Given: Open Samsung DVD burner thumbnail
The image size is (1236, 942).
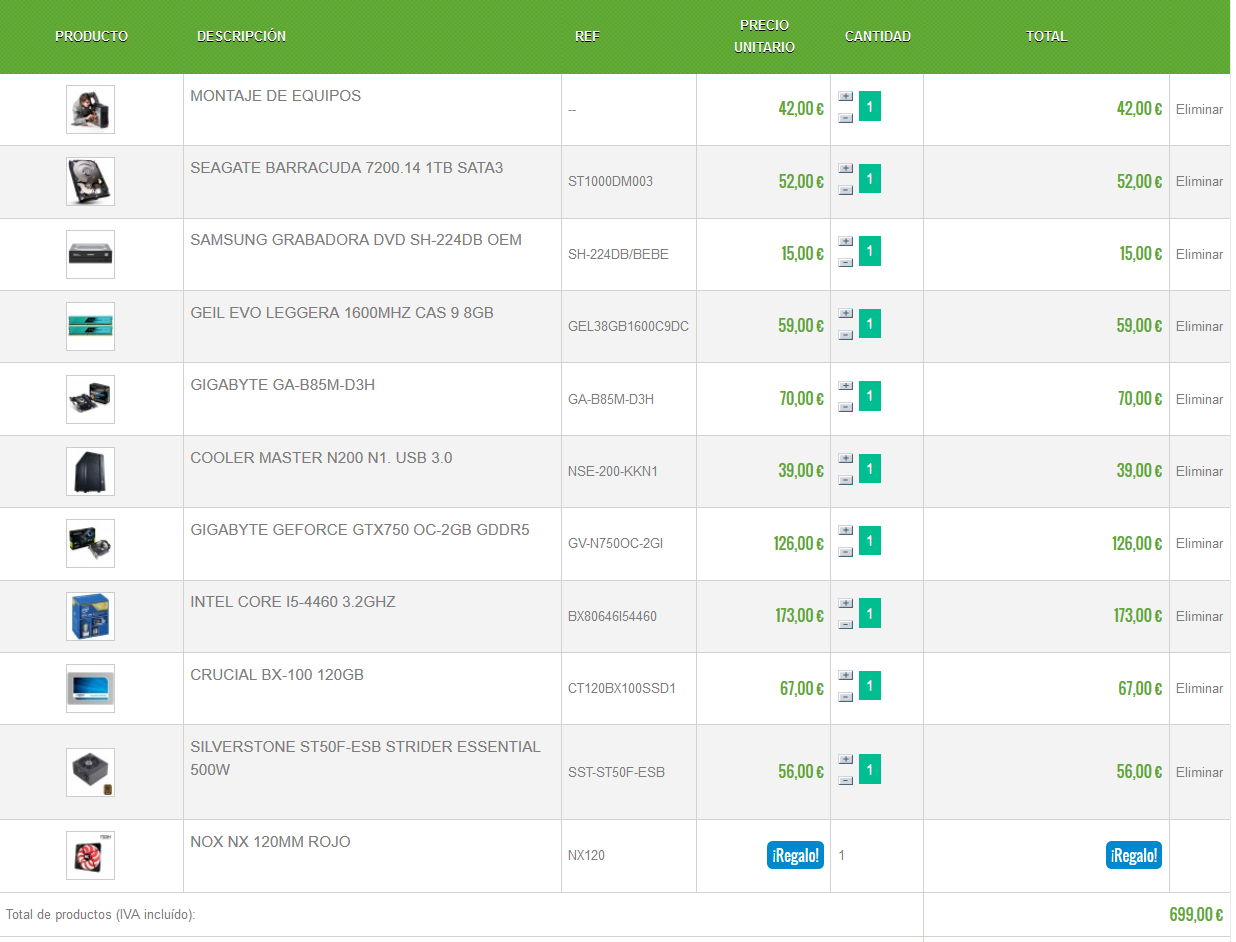Looking at the screenshot, I should 90,254.
